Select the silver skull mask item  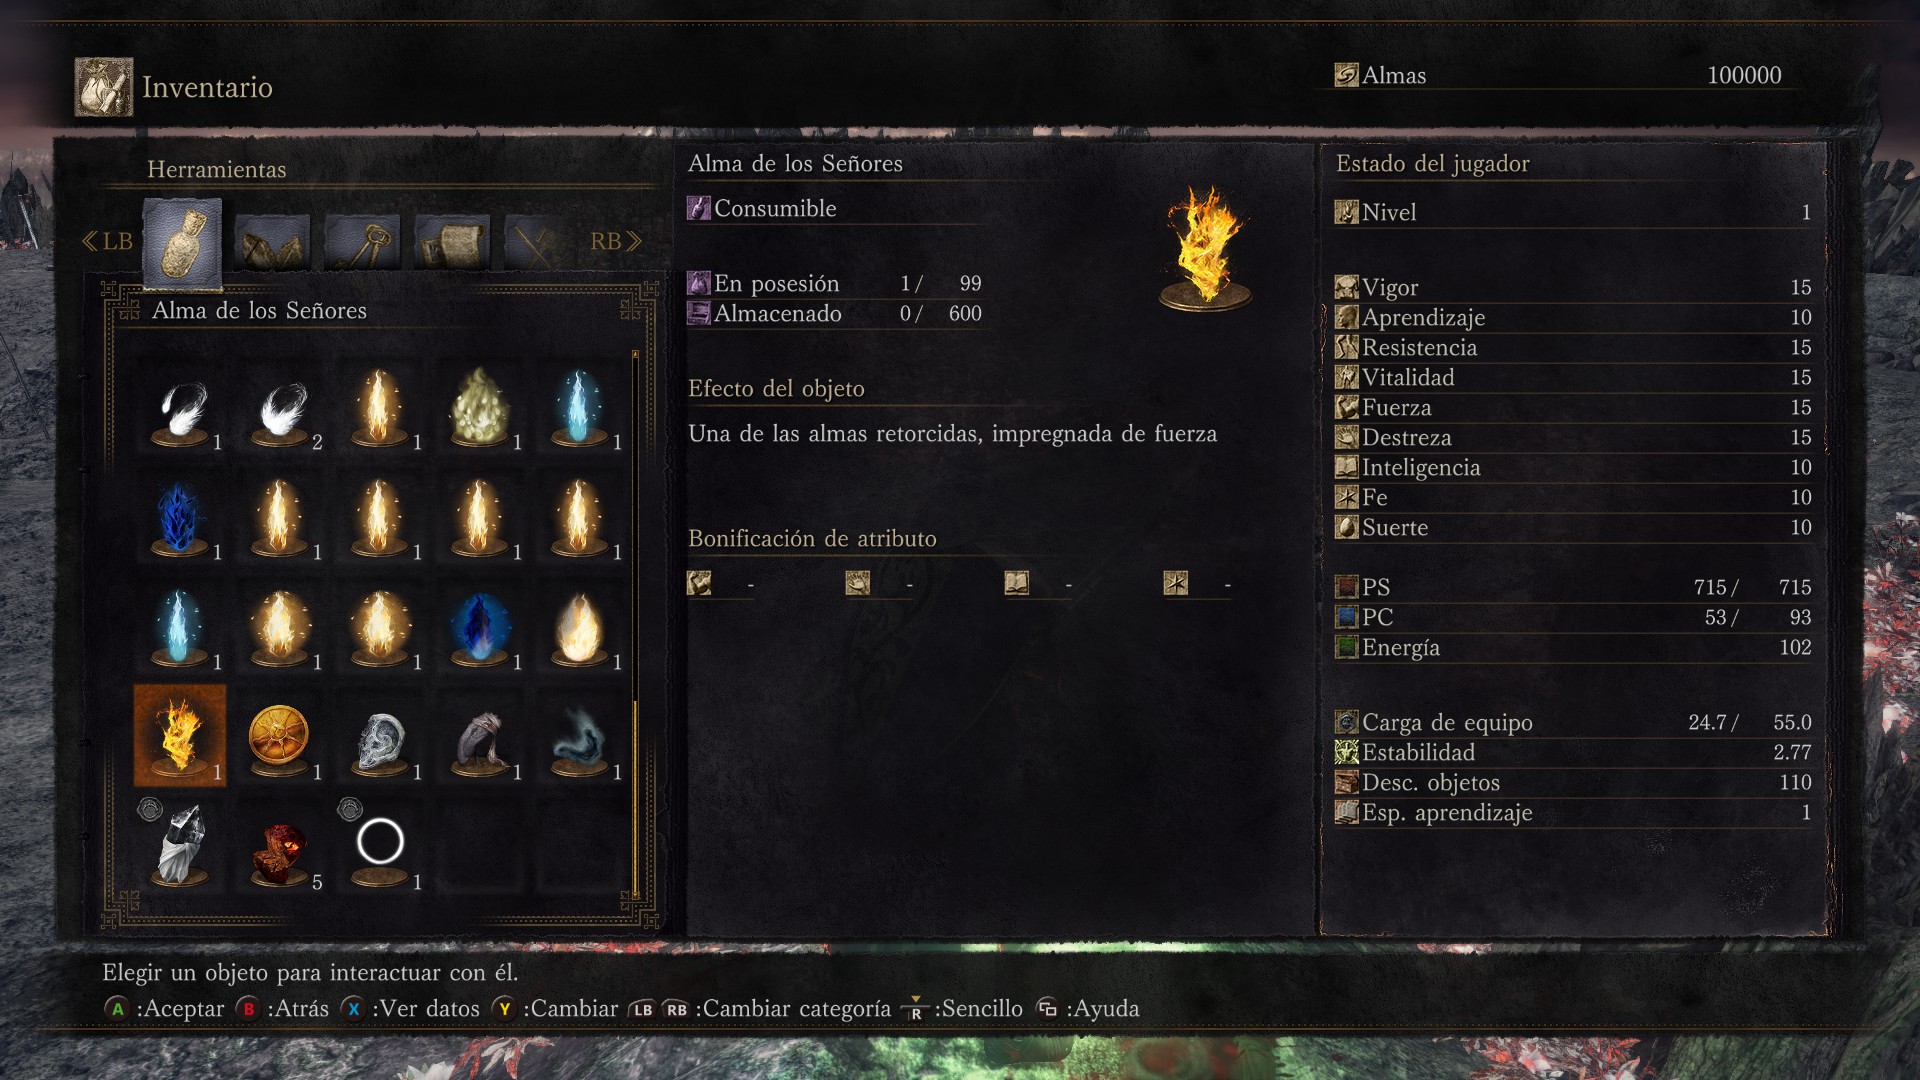380,736
